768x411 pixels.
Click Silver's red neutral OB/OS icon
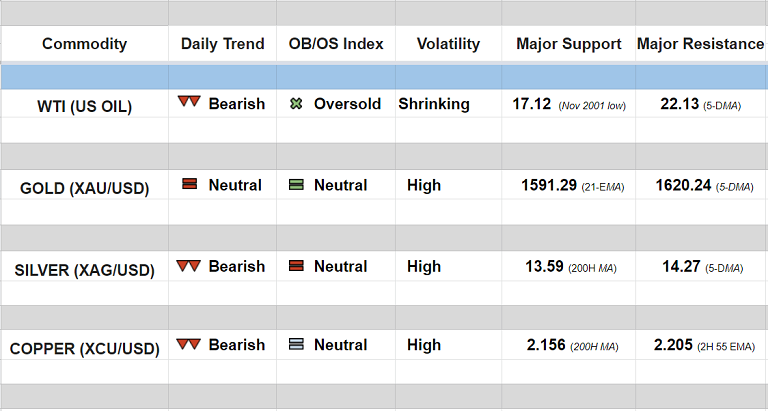point(296,266)
